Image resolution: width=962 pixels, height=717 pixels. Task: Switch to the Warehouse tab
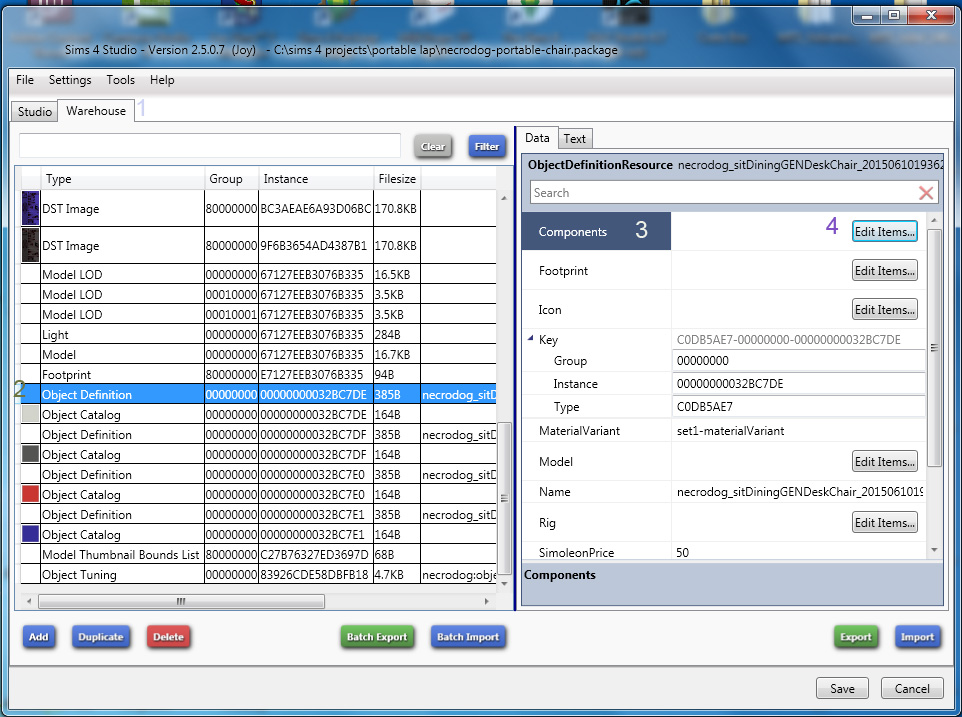(96, 110)
